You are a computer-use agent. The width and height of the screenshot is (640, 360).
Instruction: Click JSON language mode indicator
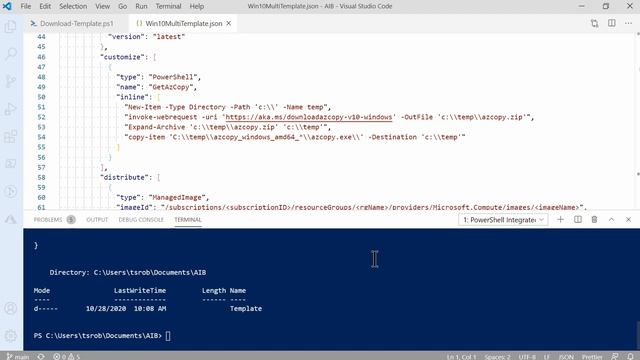(x=566, y=357)
